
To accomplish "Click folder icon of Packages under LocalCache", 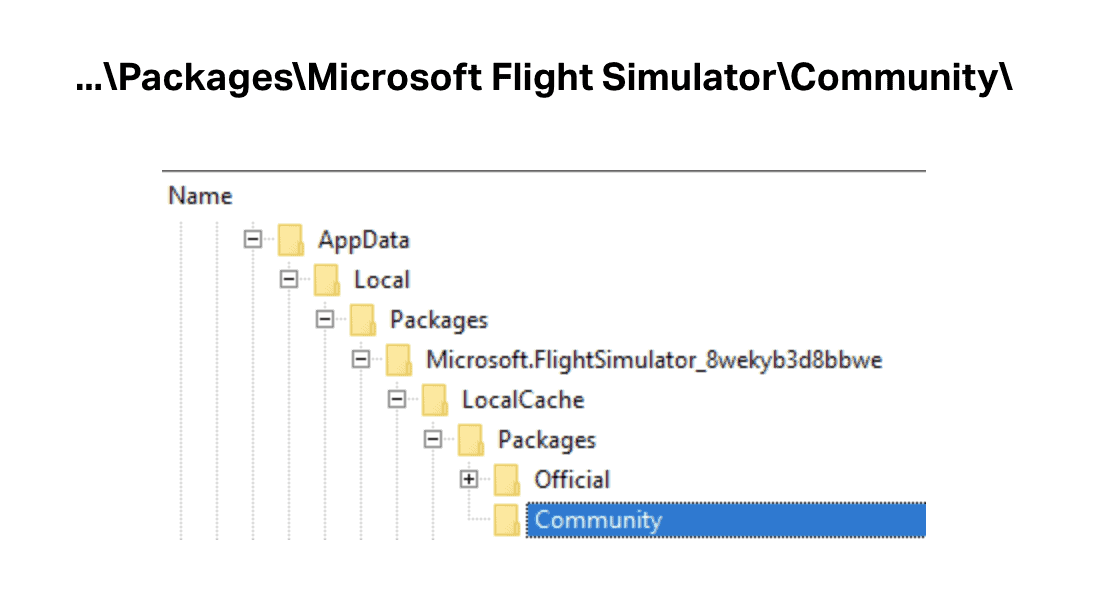I will (471, 441).
